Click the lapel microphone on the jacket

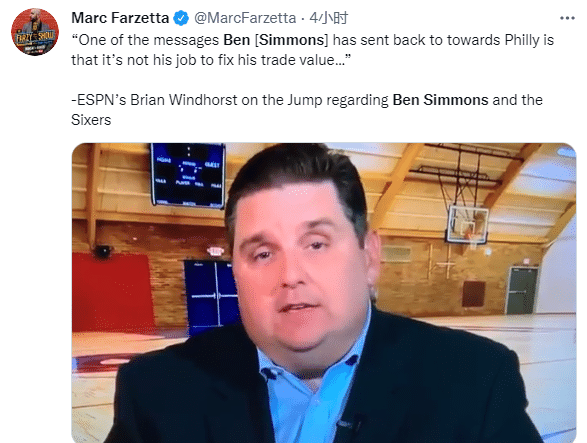[353, 424]
